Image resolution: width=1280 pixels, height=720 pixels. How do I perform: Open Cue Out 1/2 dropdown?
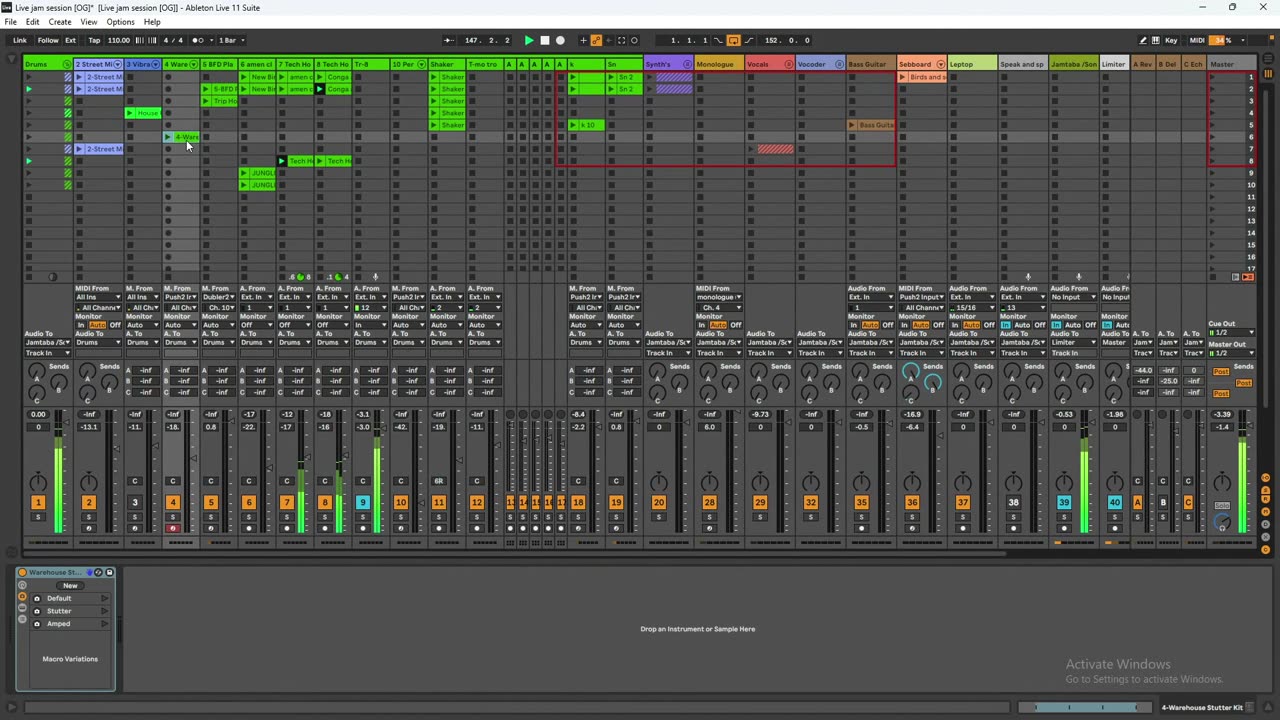[x=1231, y=333]
